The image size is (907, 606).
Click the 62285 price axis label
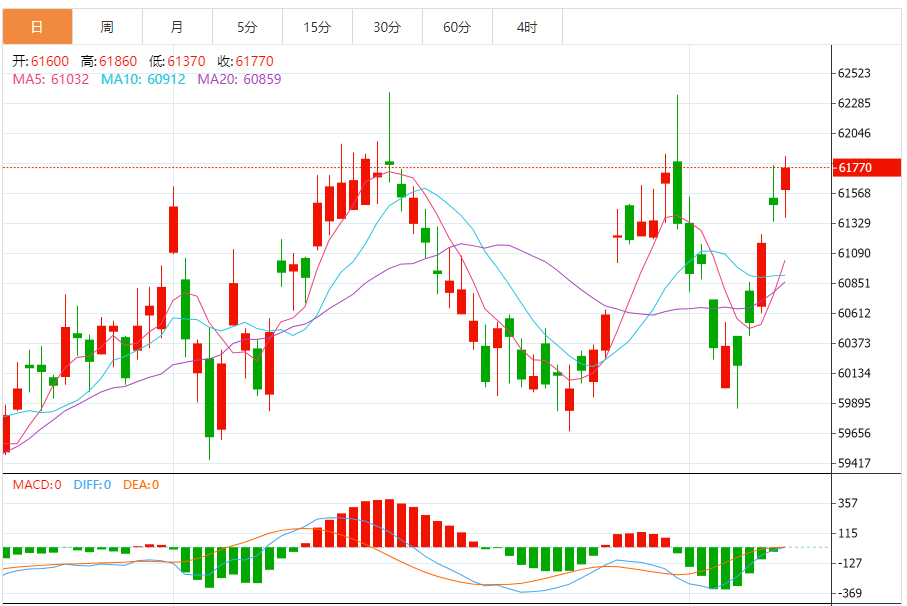click(x=854, y=104)
